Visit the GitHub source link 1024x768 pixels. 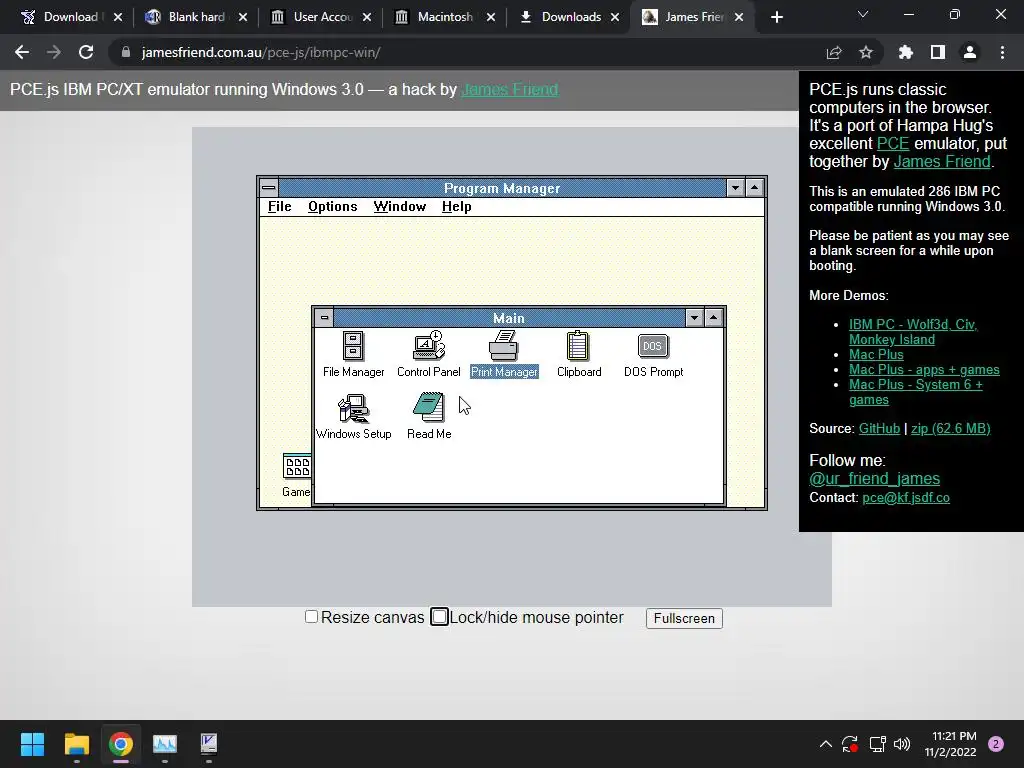point(879,428)
